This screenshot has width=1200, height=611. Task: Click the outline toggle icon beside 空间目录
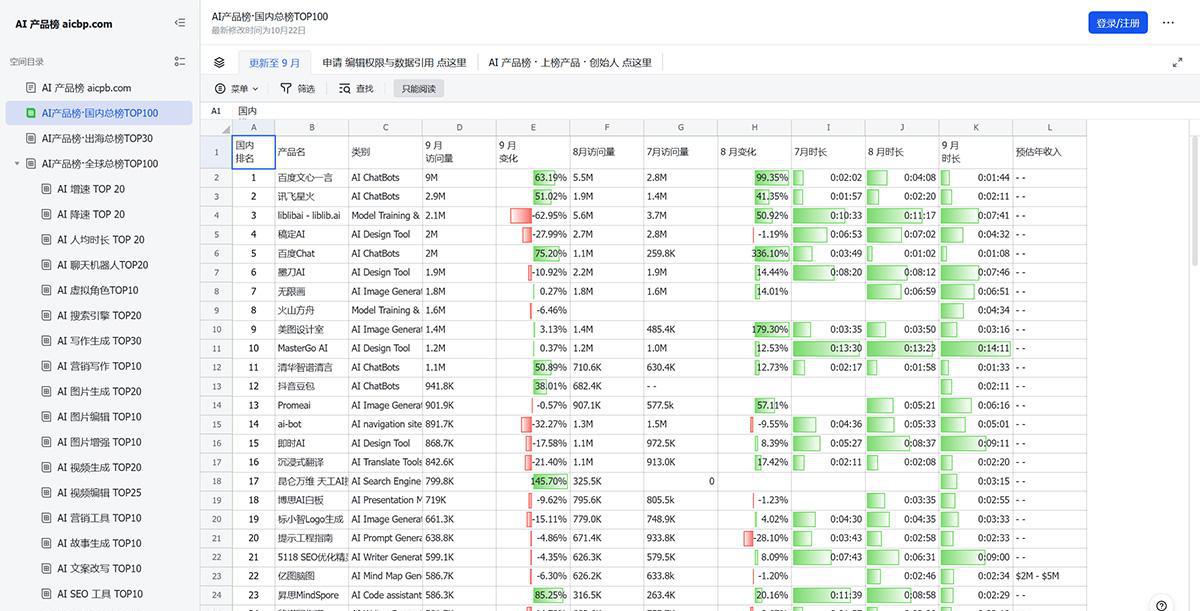(x=179, y=61)
